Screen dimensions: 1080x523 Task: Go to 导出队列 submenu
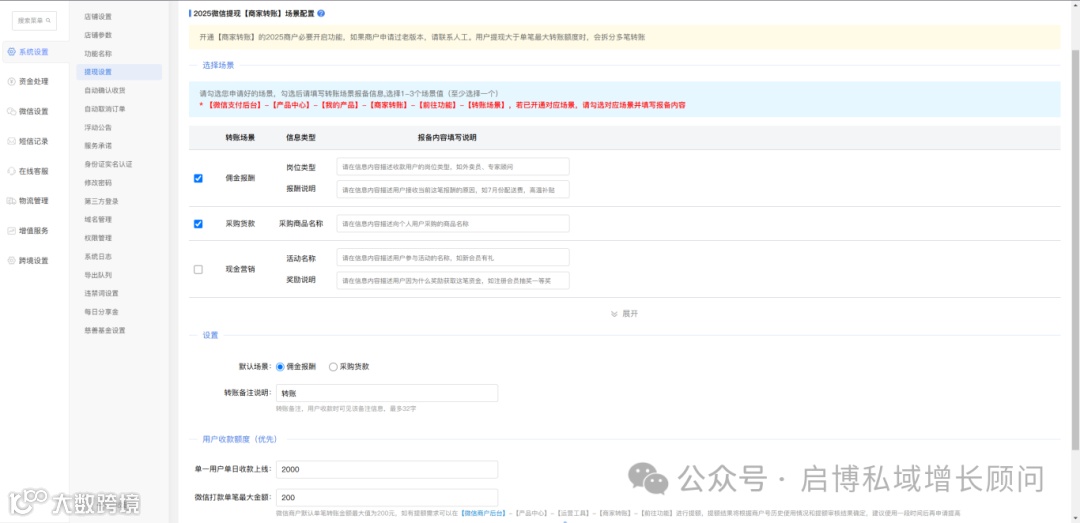click(x=98, y=275)
